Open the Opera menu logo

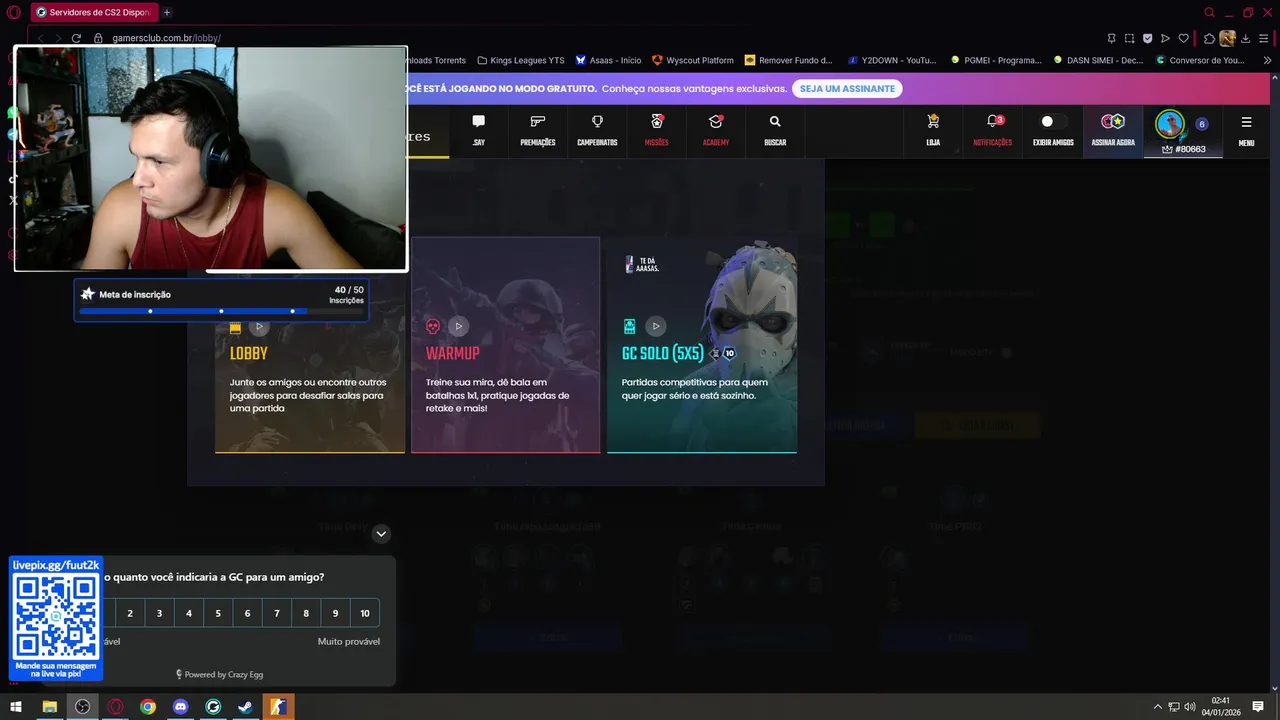(13, 12)
